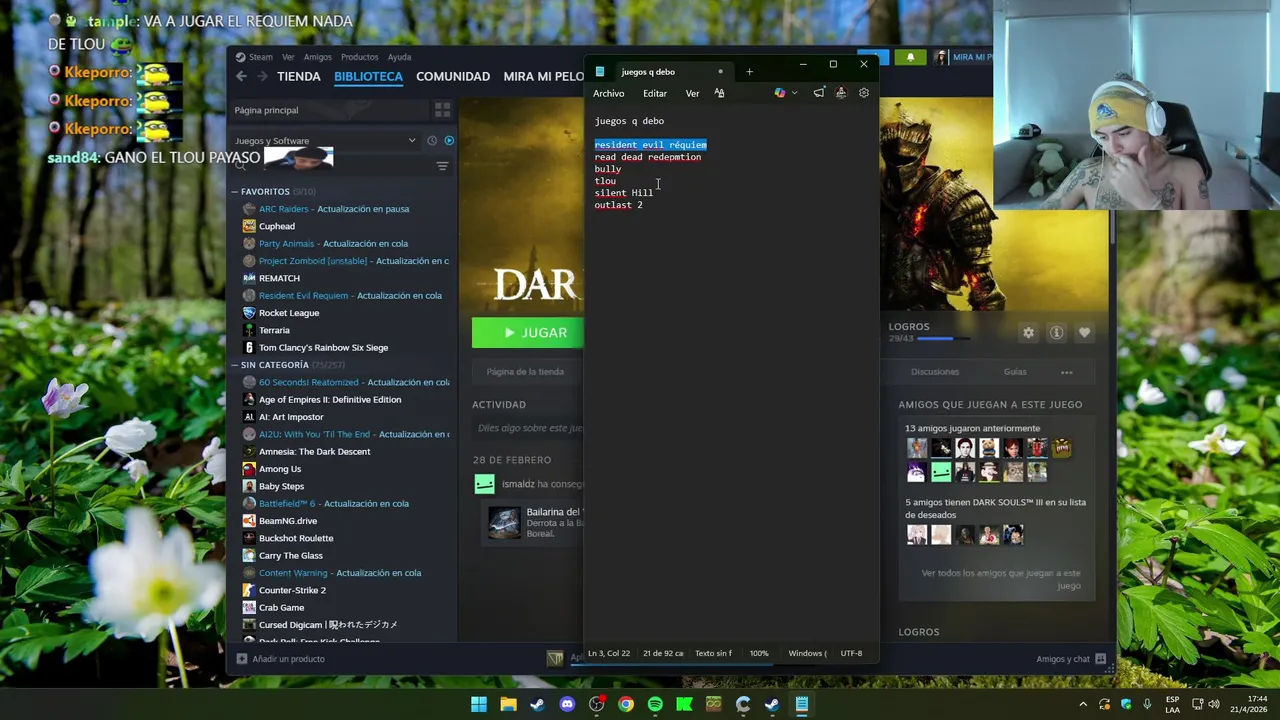Collapse SIN CATEGORÍA section
Image resolution: width=1280 pixels, height=720 pixels.
tap(235, 365)
